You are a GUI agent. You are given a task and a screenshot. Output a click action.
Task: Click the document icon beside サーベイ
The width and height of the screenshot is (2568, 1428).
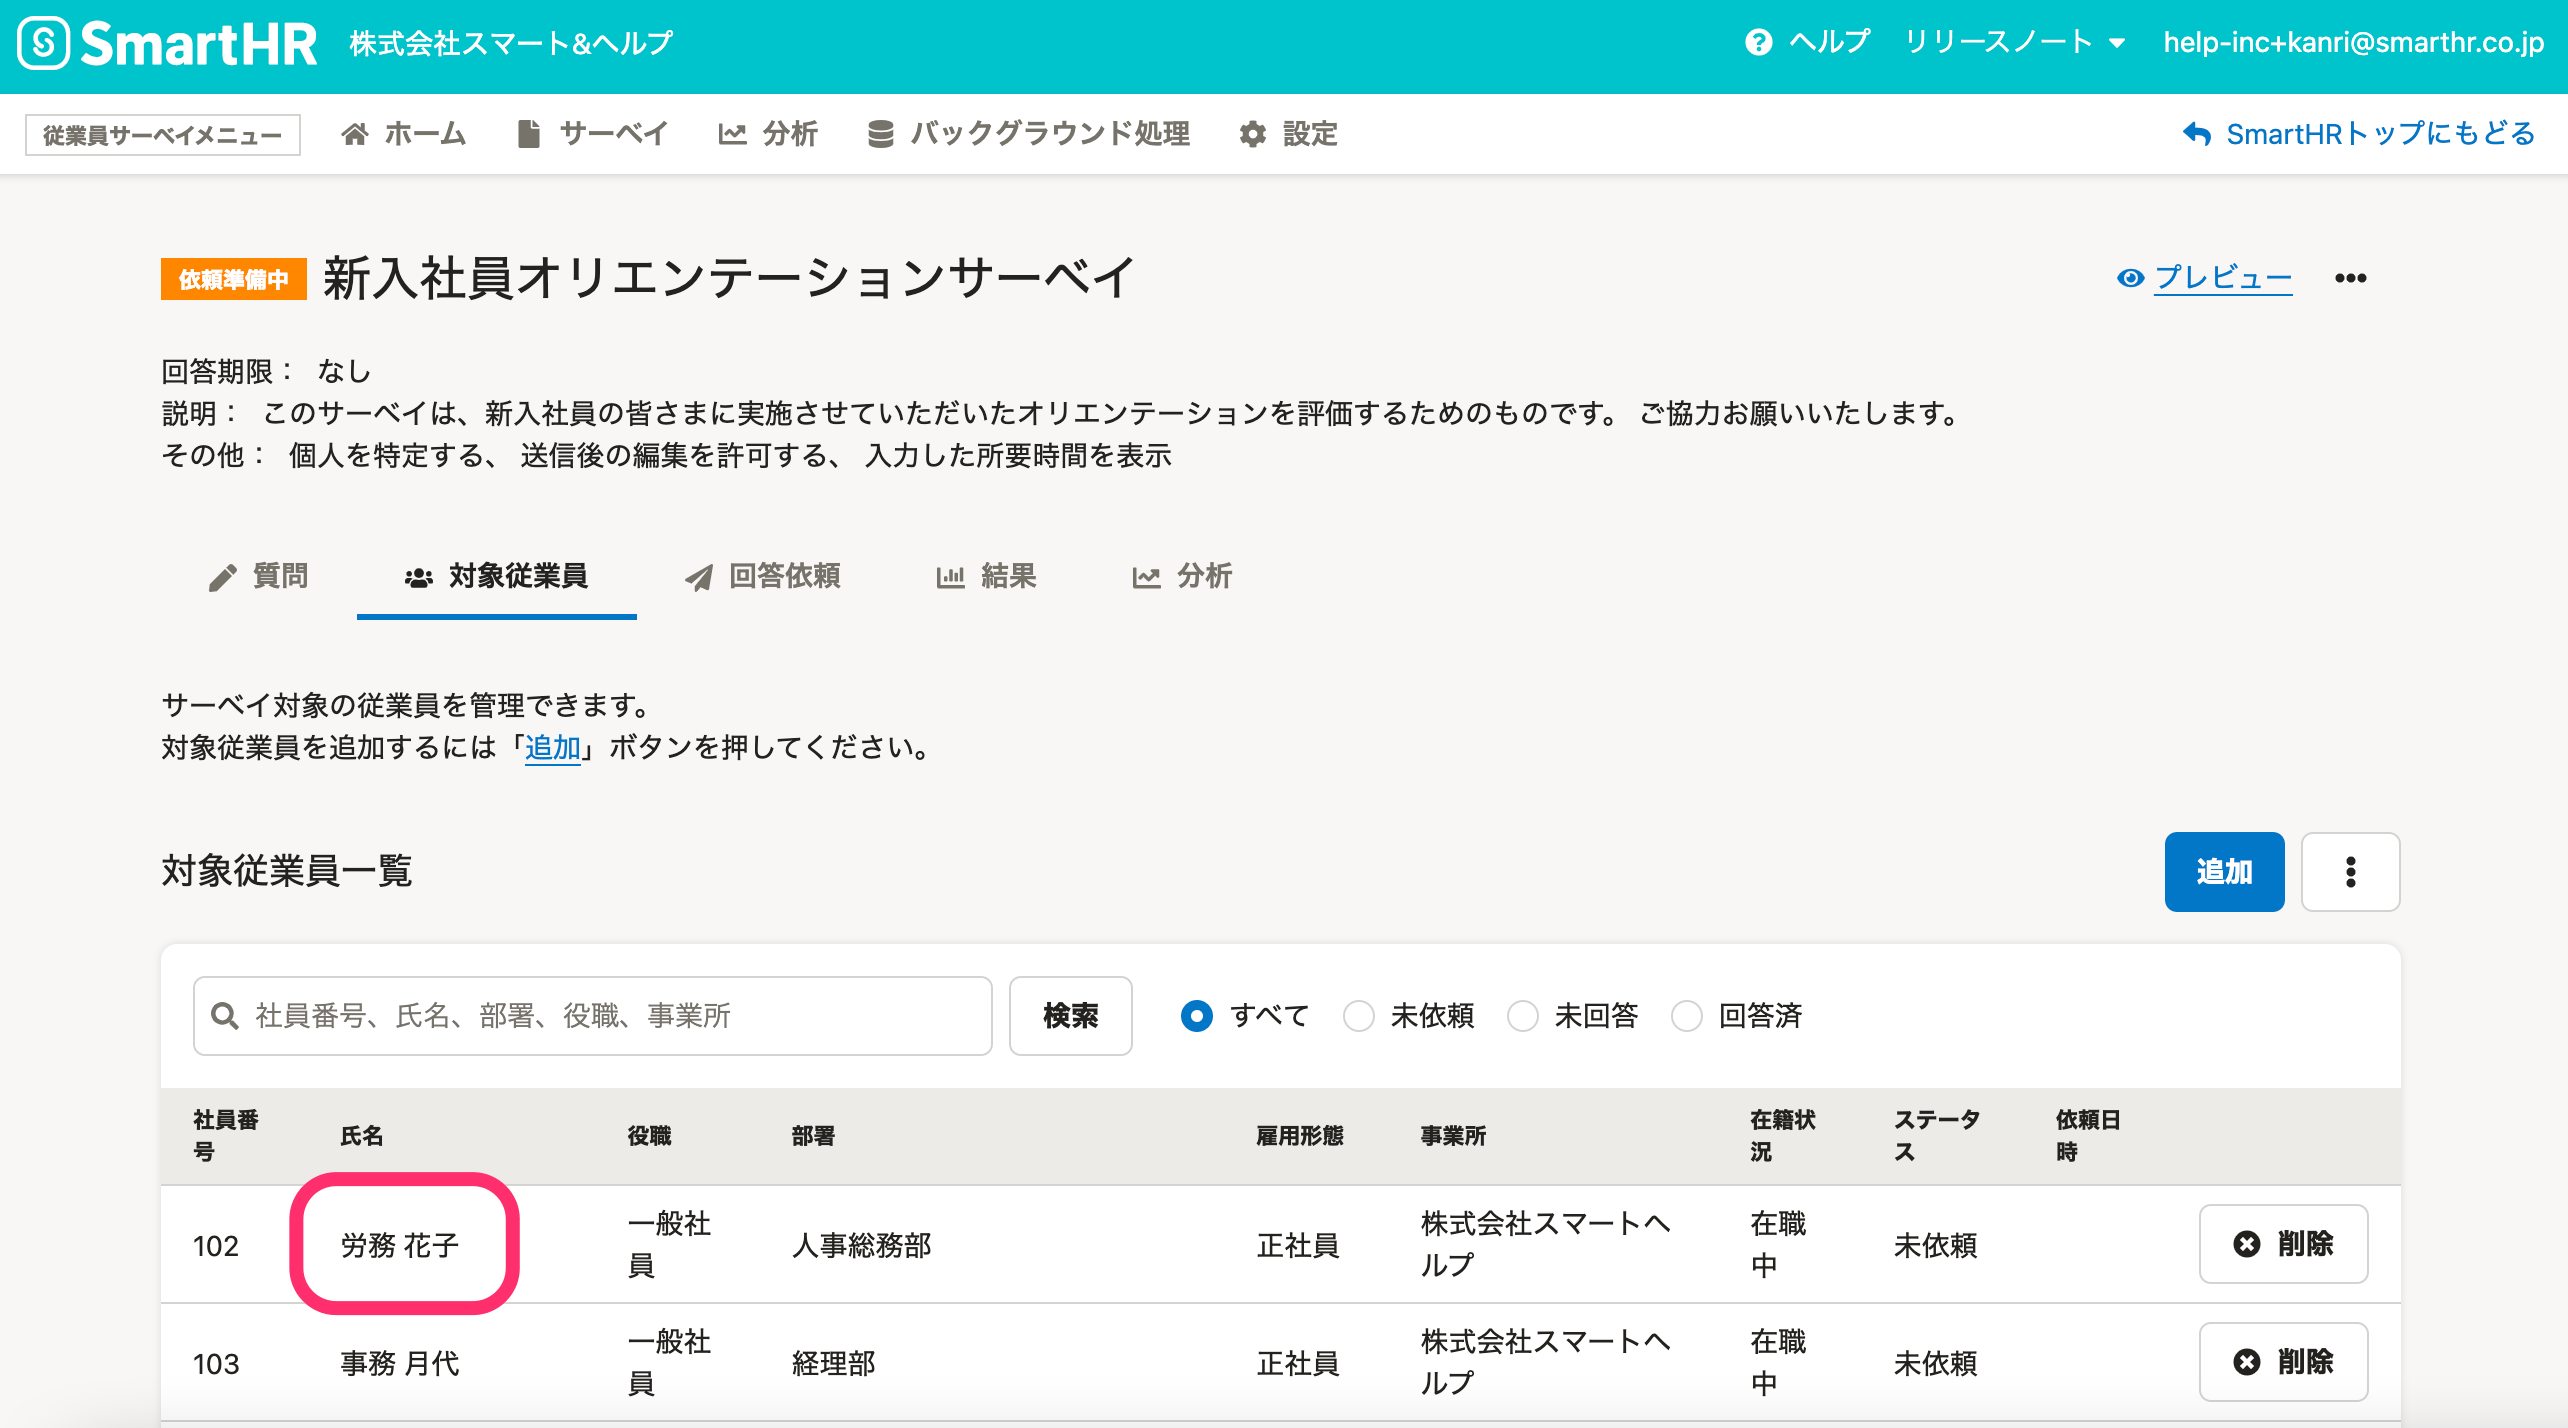[x=528, y=134]
